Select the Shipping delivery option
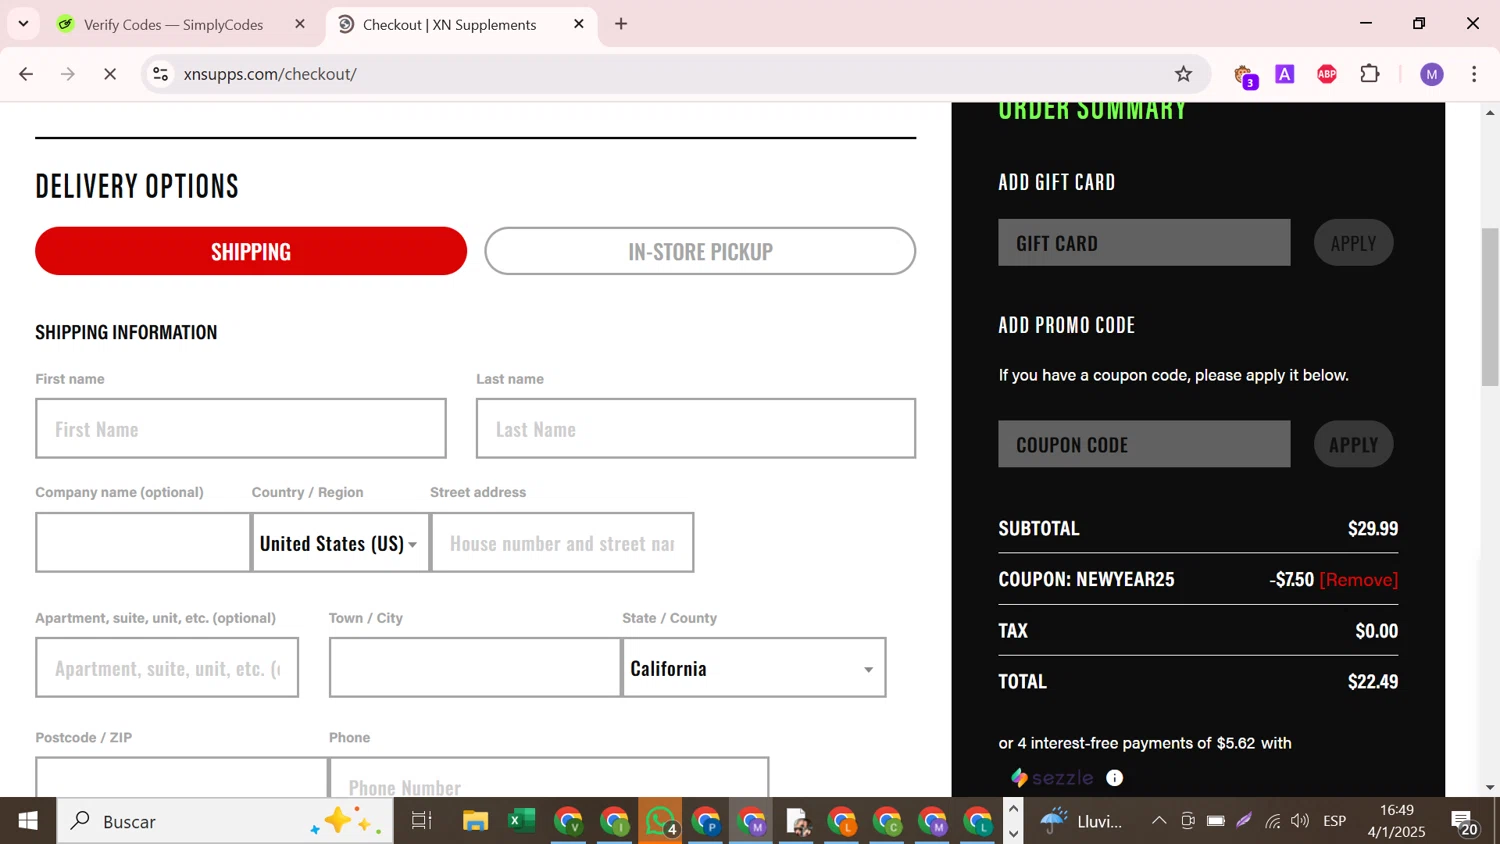The image size is (1500, 844). click(251, 251)
